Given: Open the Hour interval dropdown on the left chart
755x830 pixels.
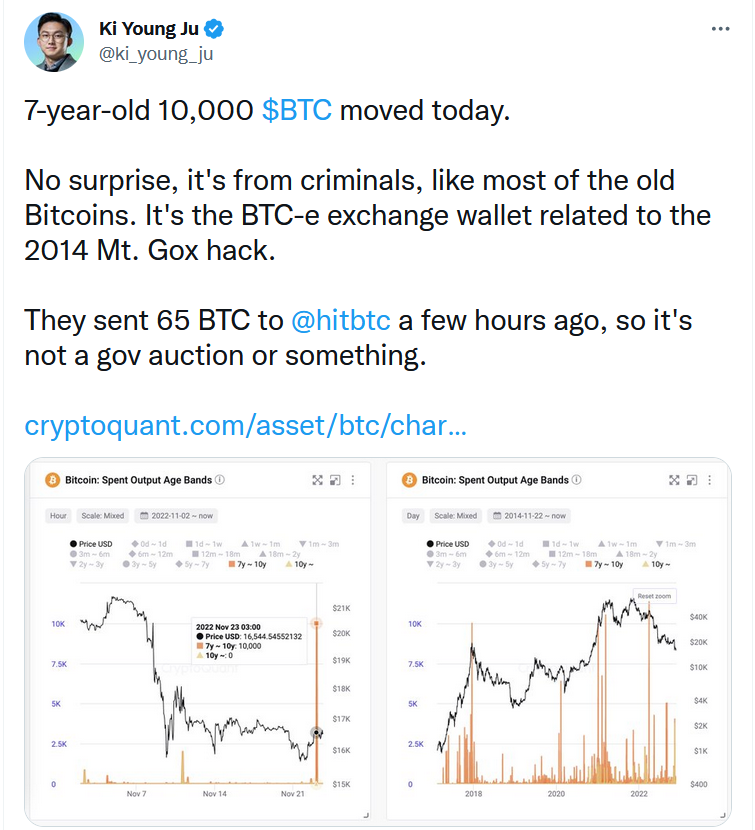Looking at the screenshot, I should [x=59, y=516].
